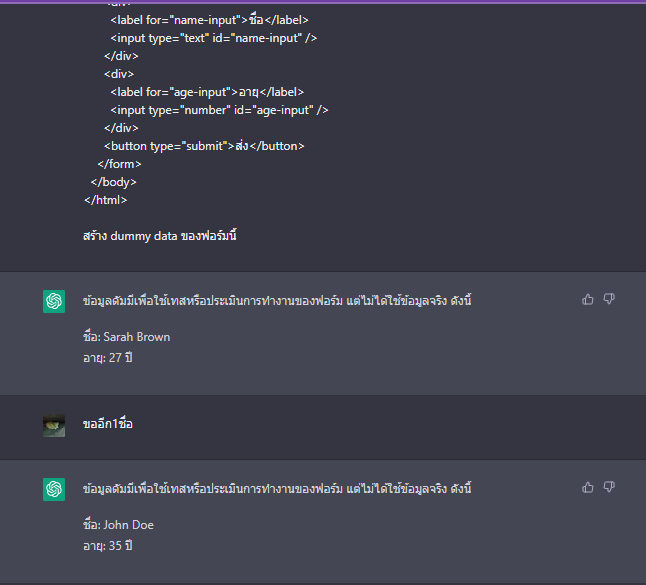
Task: Give thumbs up to the John Doe response
Action: point(588,487)
